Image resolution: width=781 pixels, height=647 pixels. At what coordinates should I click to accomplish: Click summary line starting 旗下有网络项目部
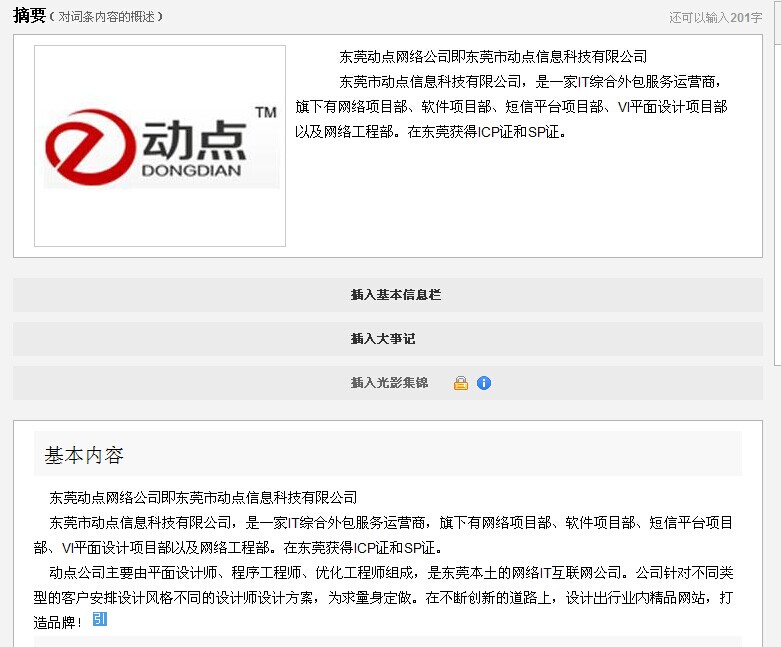click(512, 107)
